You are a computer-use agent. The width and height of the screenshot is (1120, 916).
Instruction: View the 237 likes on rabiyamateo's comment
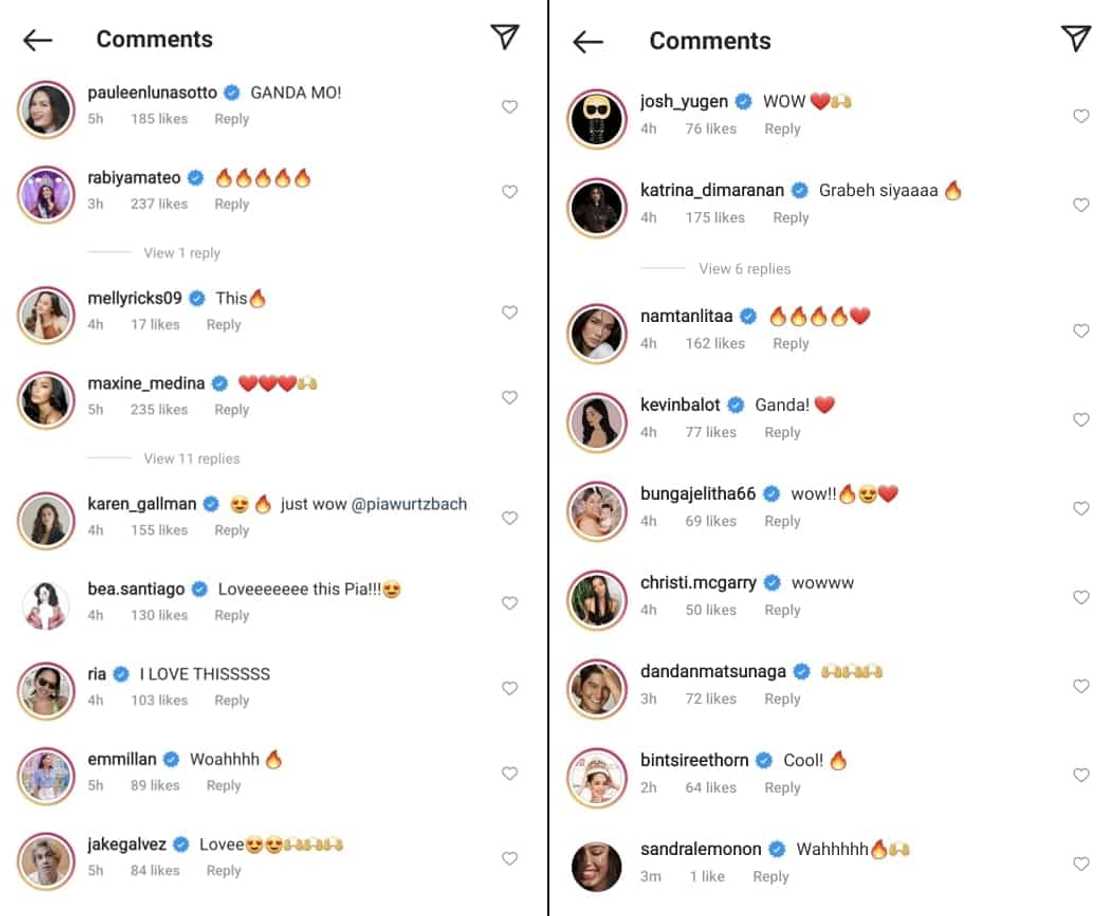tap(159, 204)
